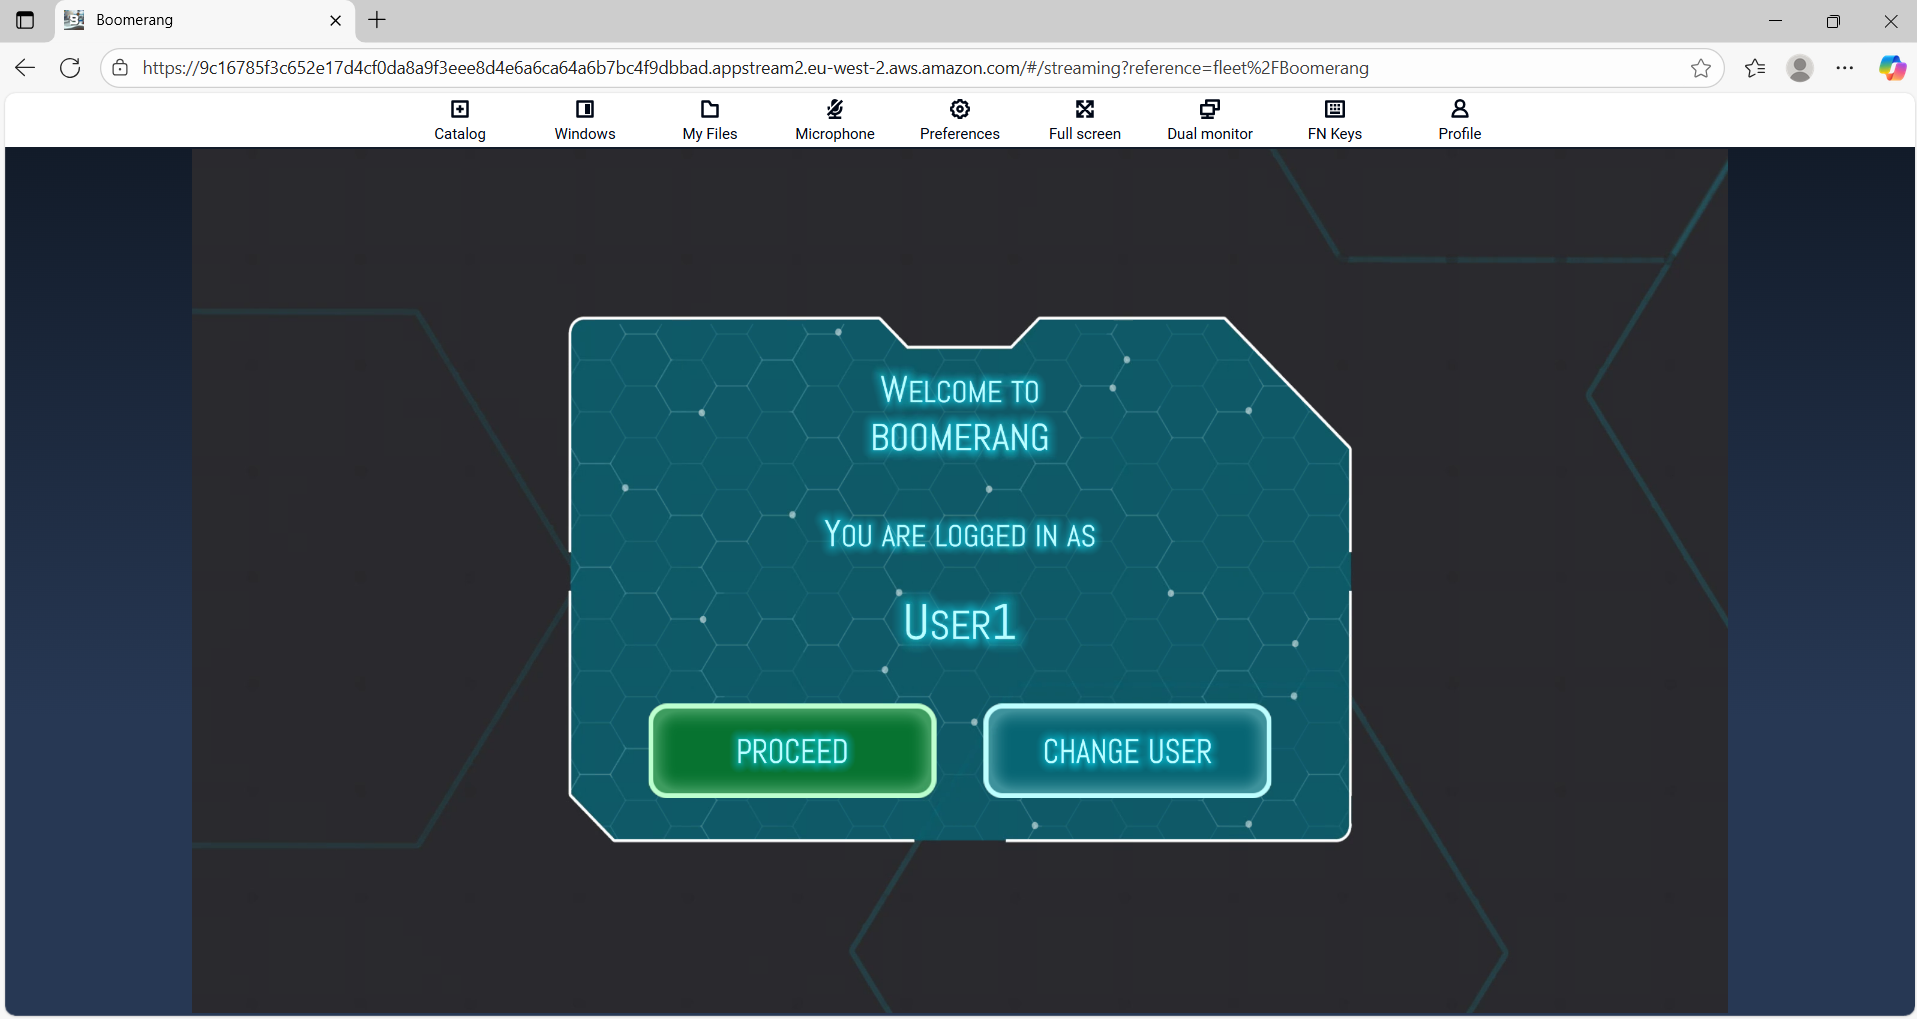Image resolution: width=1917 pixels, height=1019 pixels.
Task: Open tab actions menu icon
Action: click(25, 20)
